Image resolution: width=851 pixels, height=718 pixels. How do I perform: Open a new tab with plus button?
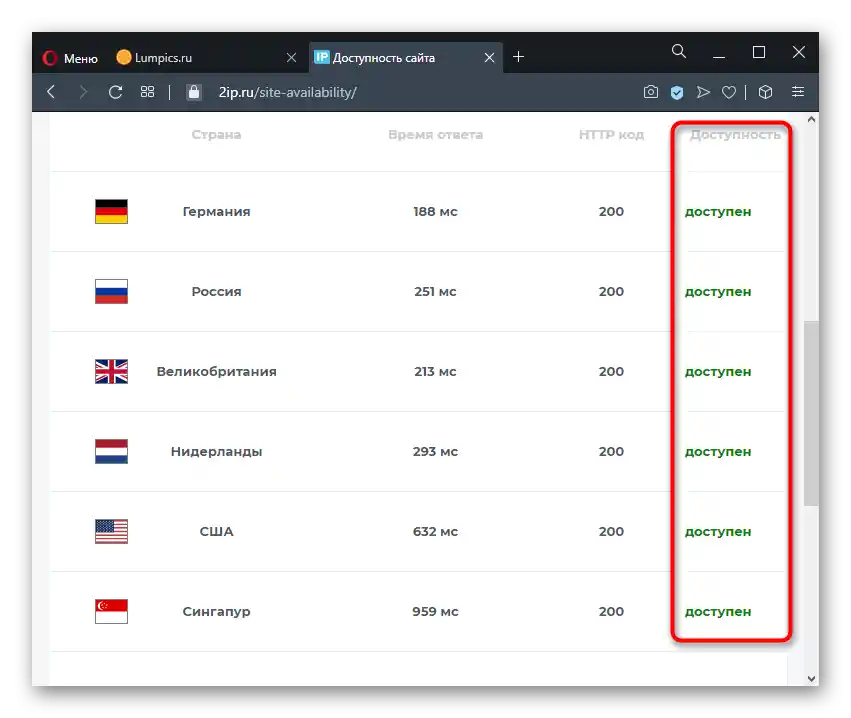518,56
